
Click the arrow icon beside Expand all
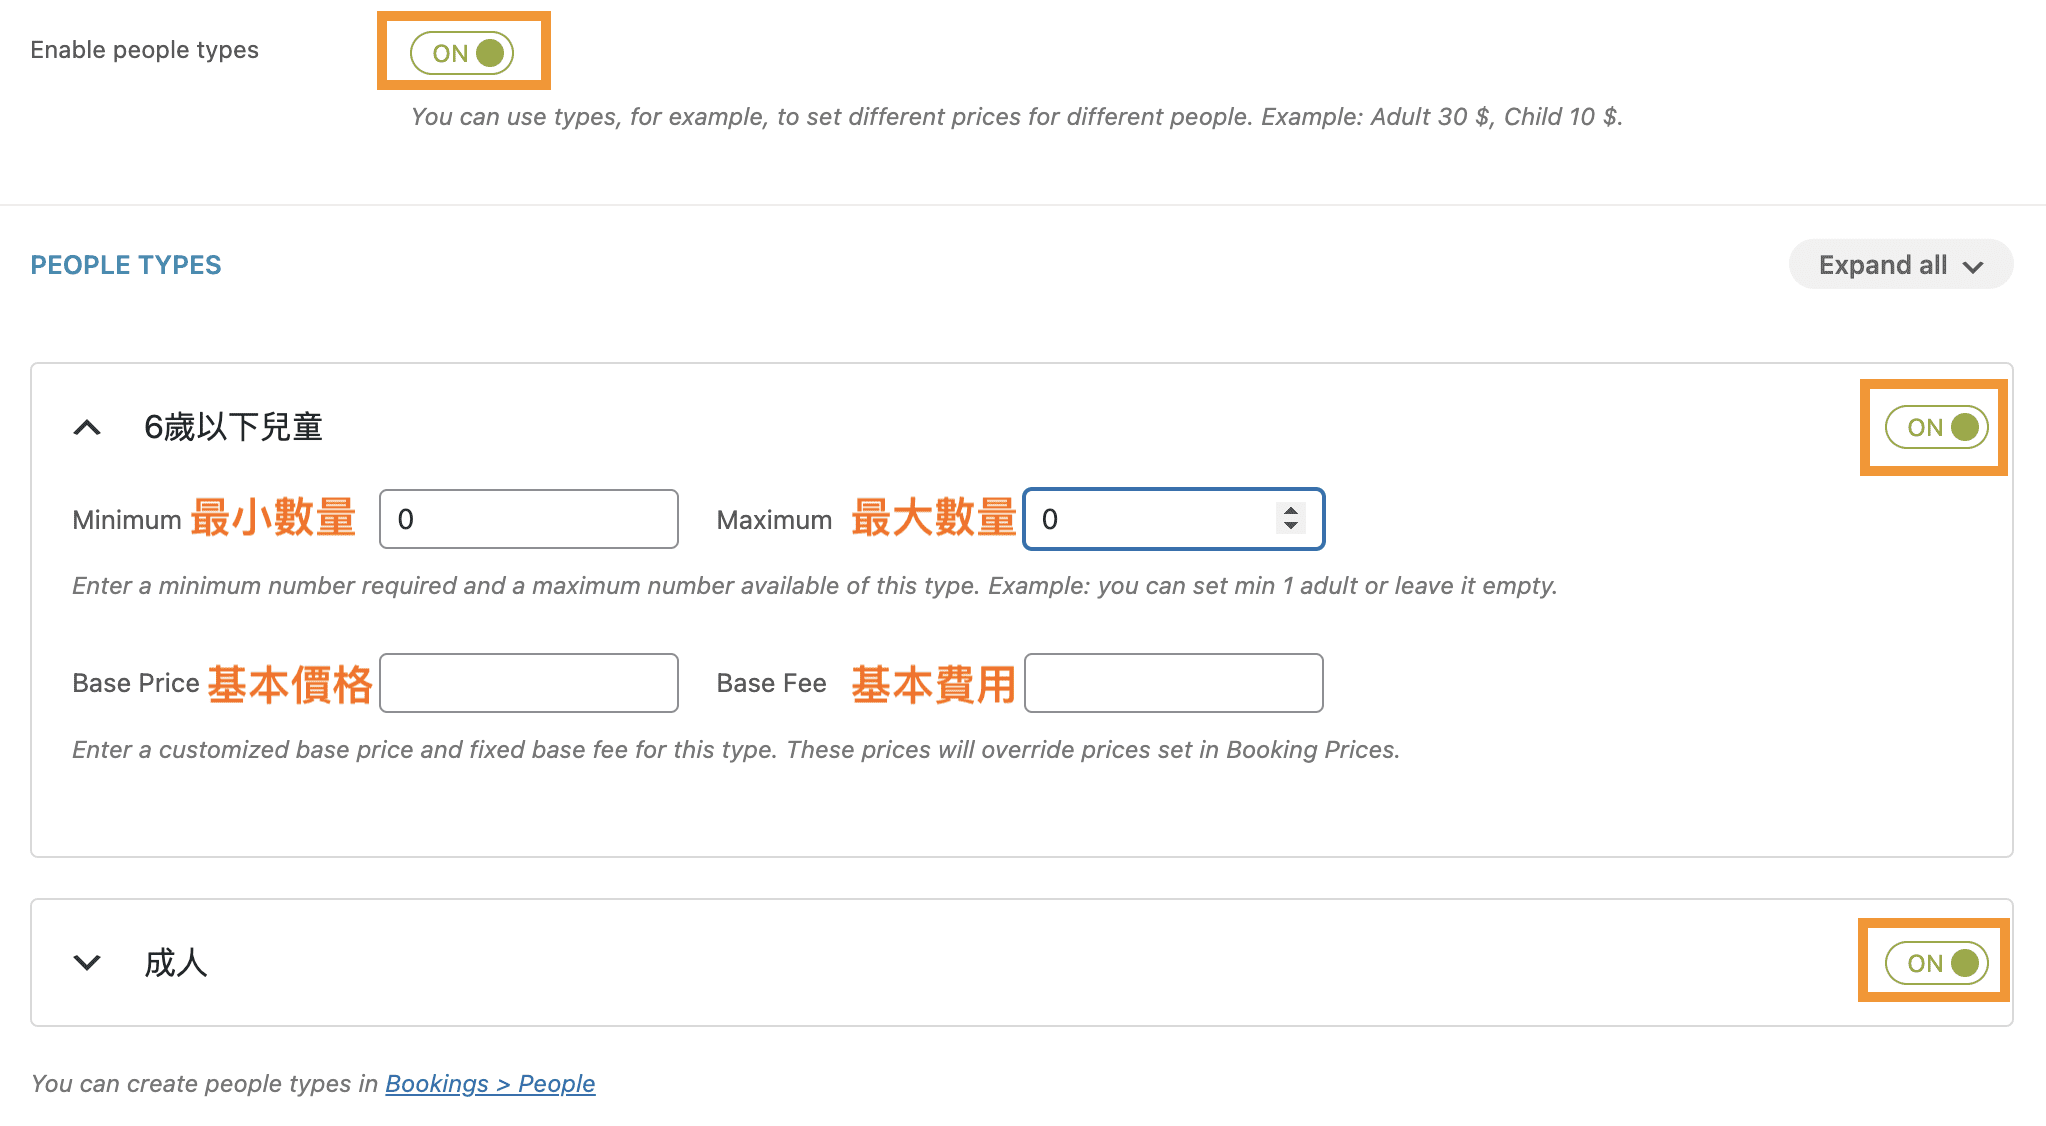(x=1973, y=267)
